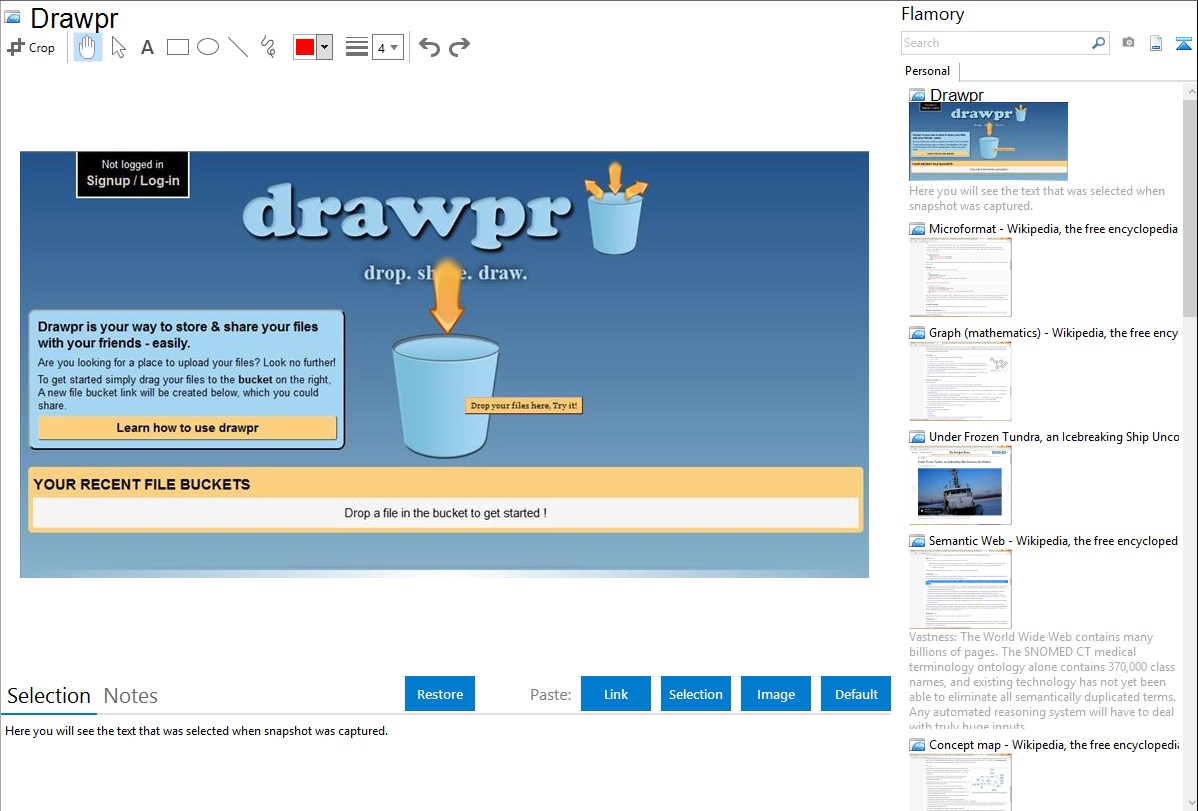Click the 'YOUR RECENT FILE BUCKETS' heading
Screen dimensions: 1198x811
click(142, 485)
